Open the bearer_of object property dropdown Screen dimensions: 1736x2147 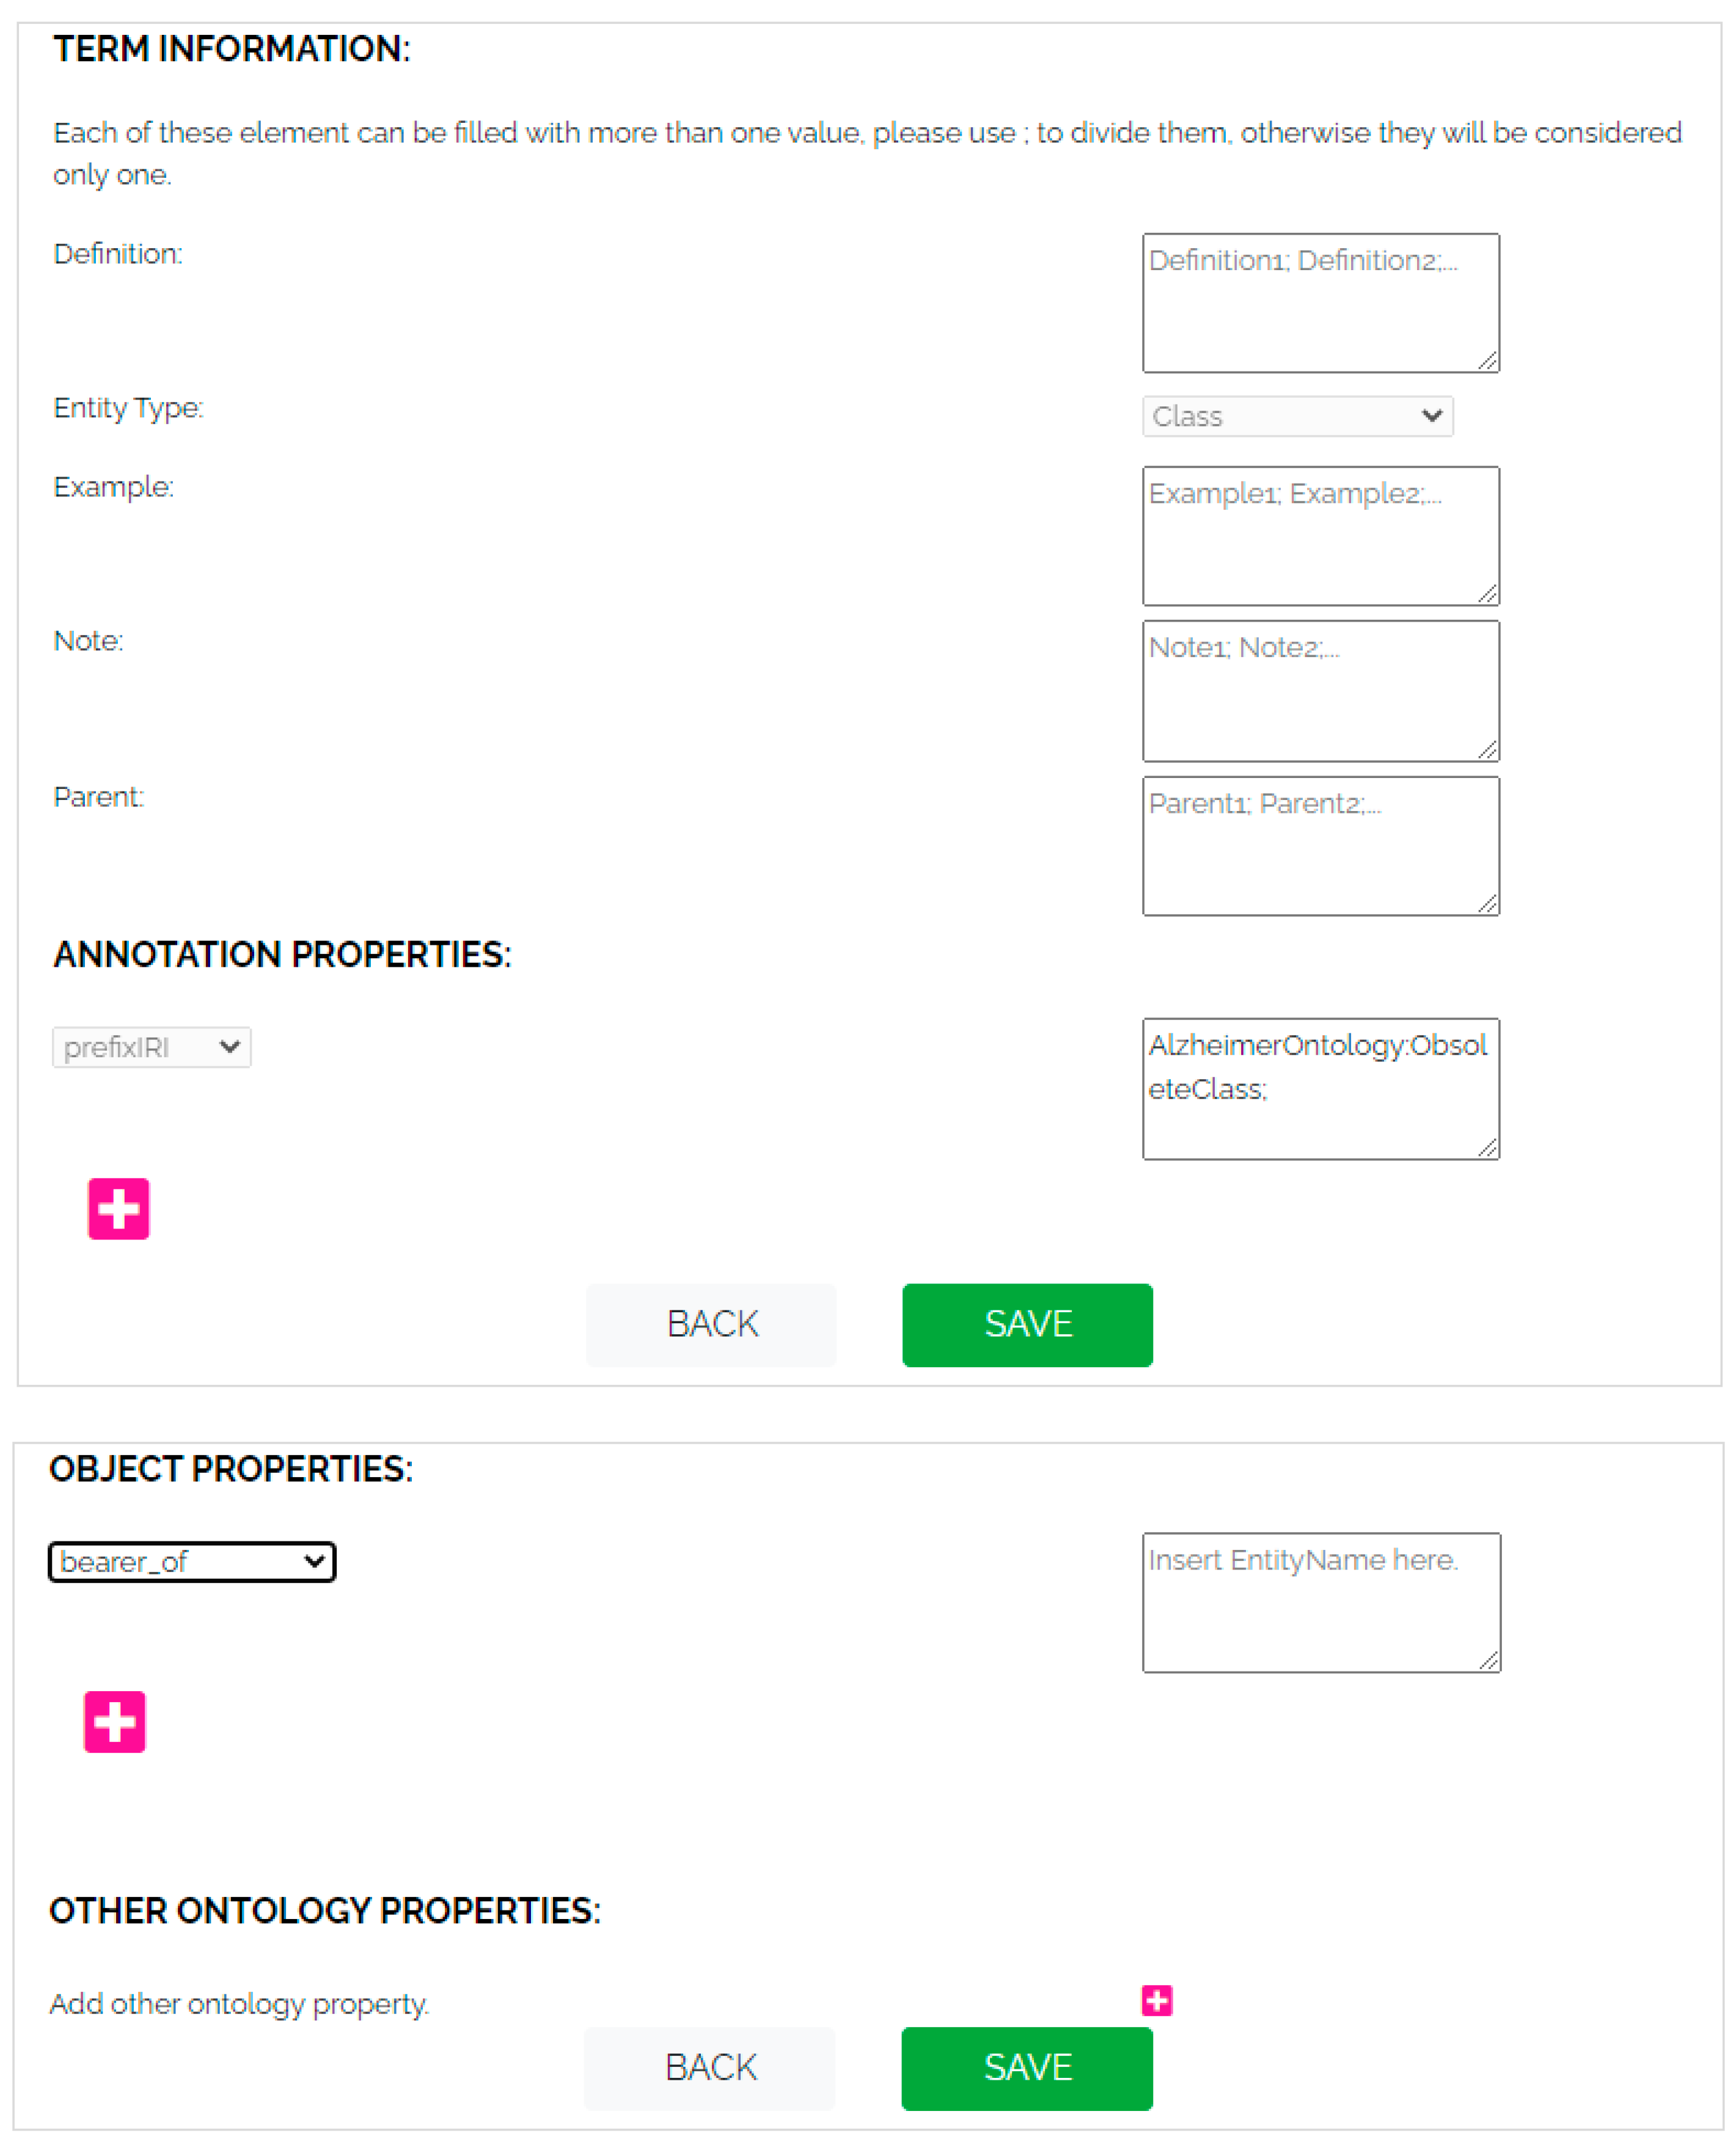coord(192,1561)
